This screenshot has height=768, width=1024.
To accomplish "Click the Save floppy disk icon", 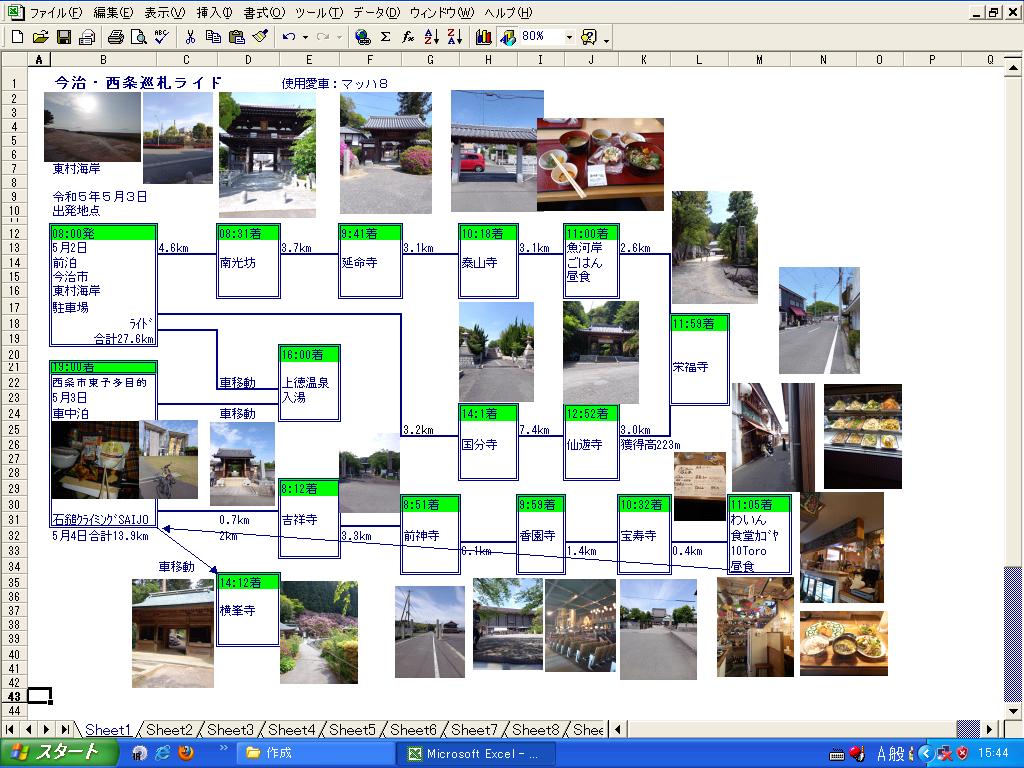I will [63, 37].
